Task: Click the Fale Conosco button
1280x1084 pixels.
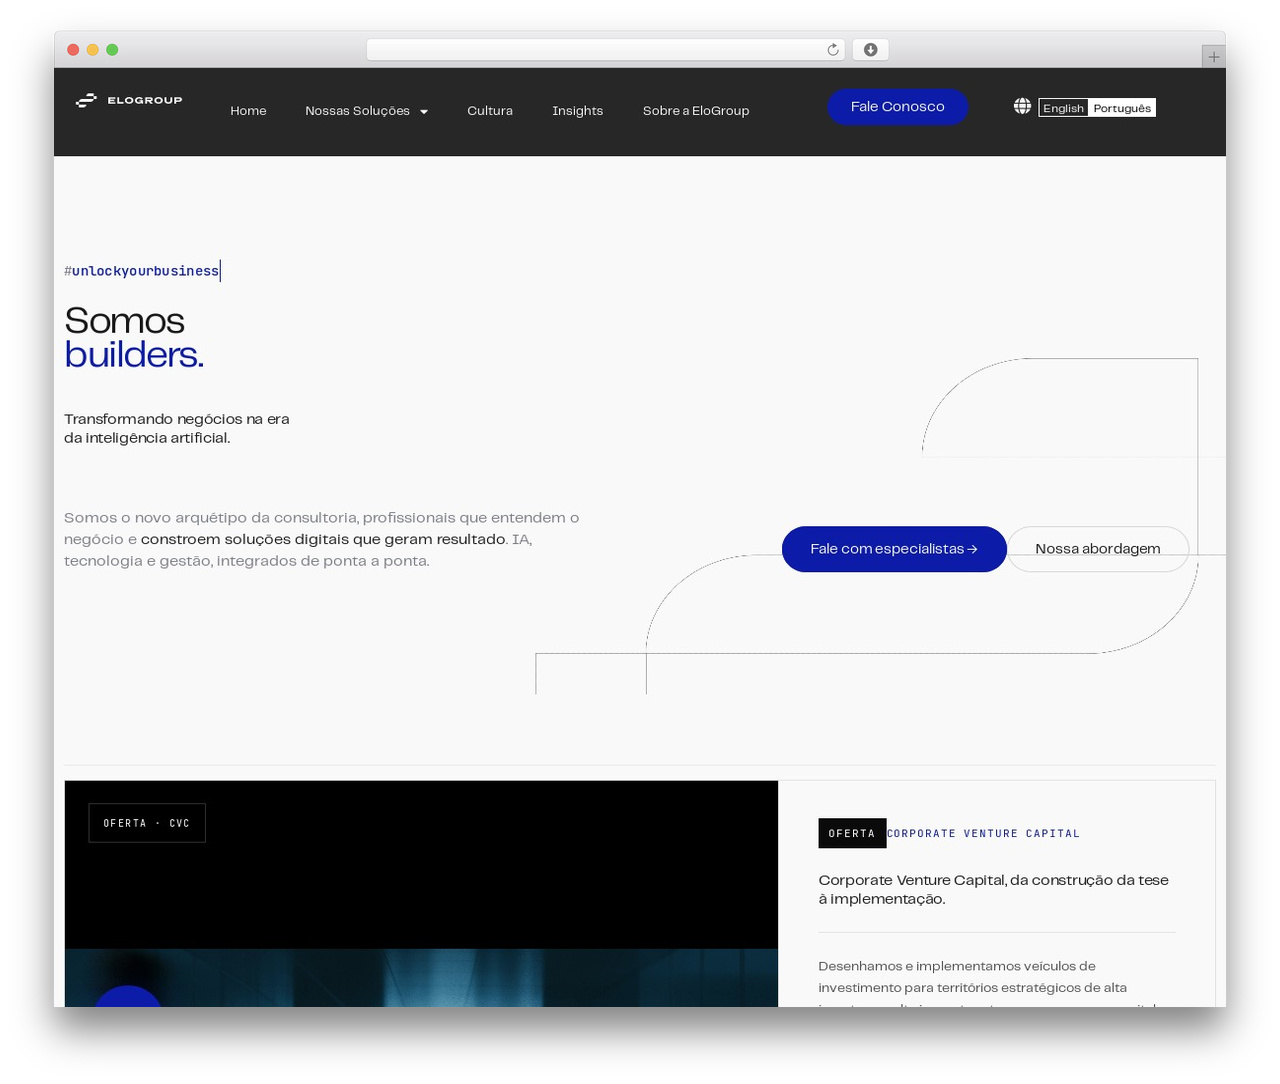Action: pyautogui.click(x=897, y=107)
